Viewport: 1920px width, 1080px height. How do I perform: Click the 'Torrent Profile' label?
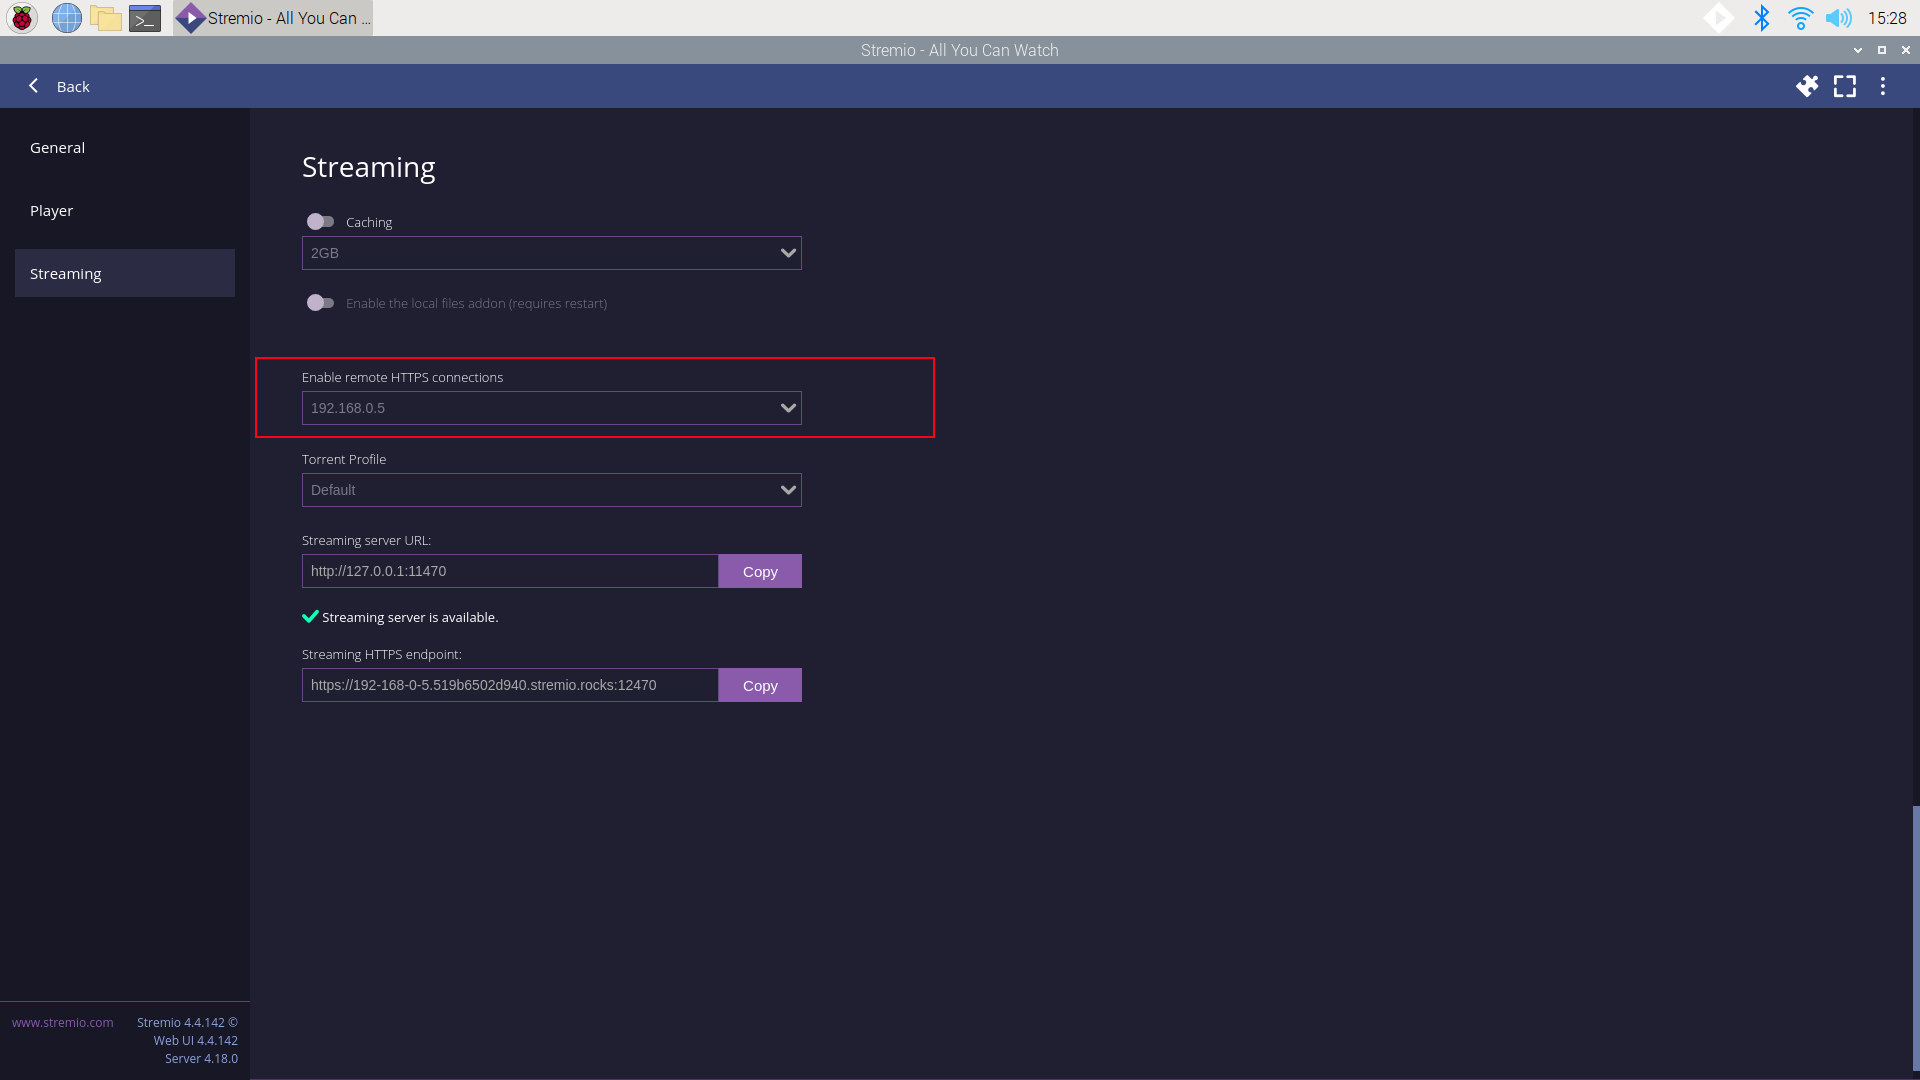pyautogui.click(x=344, y=459)
